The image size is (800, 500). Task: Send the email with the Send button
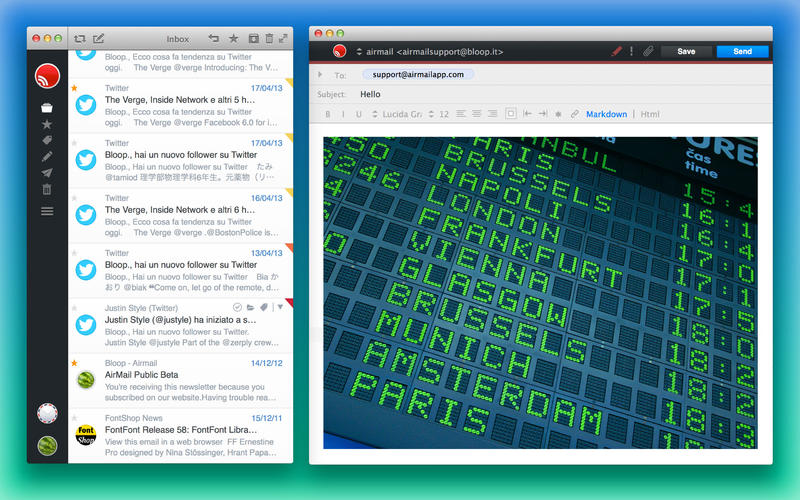(x=742, y=52)
